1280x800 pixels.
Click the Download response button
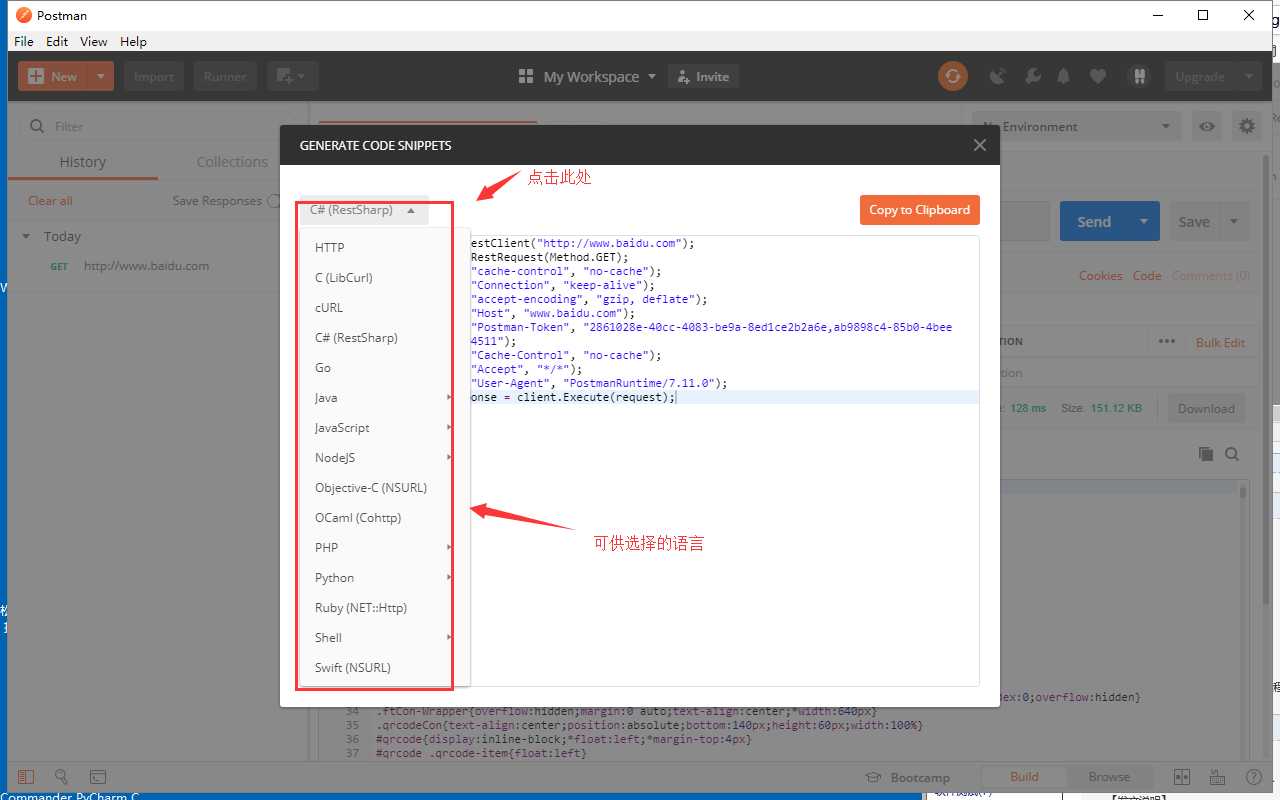point(1206,408)
